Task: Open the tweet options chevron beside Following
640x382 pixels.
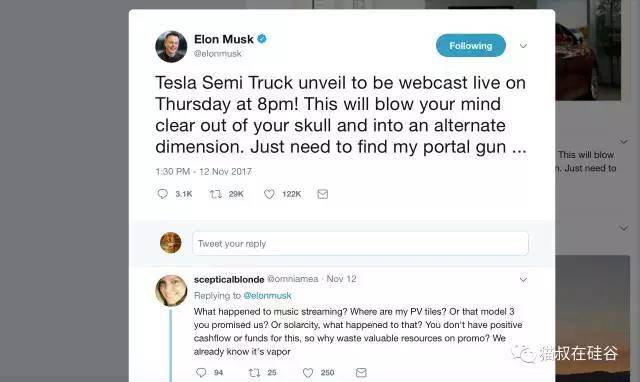Action: pyautogui.click(x=523, y=46)
